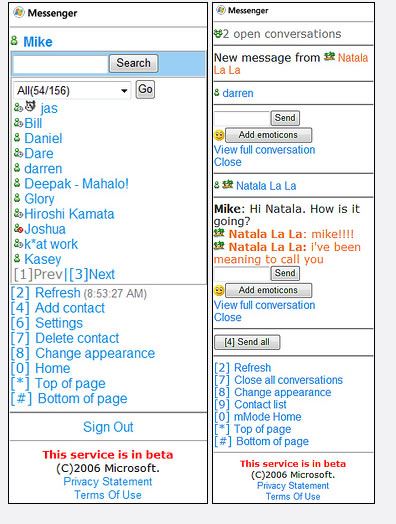This screenshot has width=396, height=524.
Task: Click palm tree icon beside Natala La La header
Action: pyautogui.click(x=228, y=184)
